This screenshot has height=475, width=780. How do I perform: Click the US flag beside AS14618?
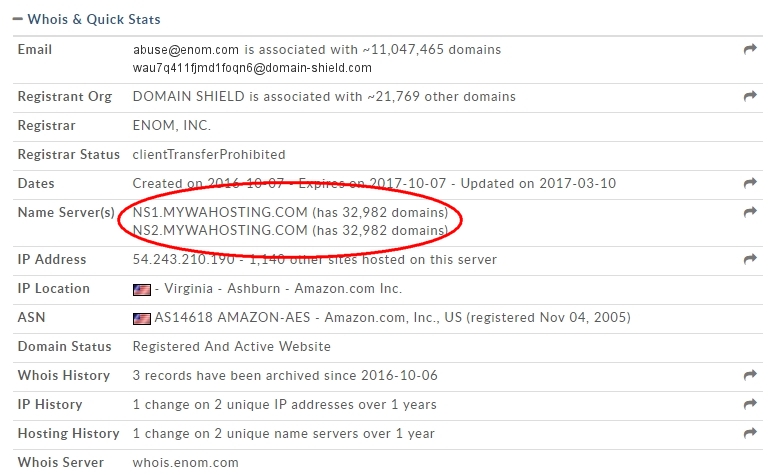pos(142,318)
